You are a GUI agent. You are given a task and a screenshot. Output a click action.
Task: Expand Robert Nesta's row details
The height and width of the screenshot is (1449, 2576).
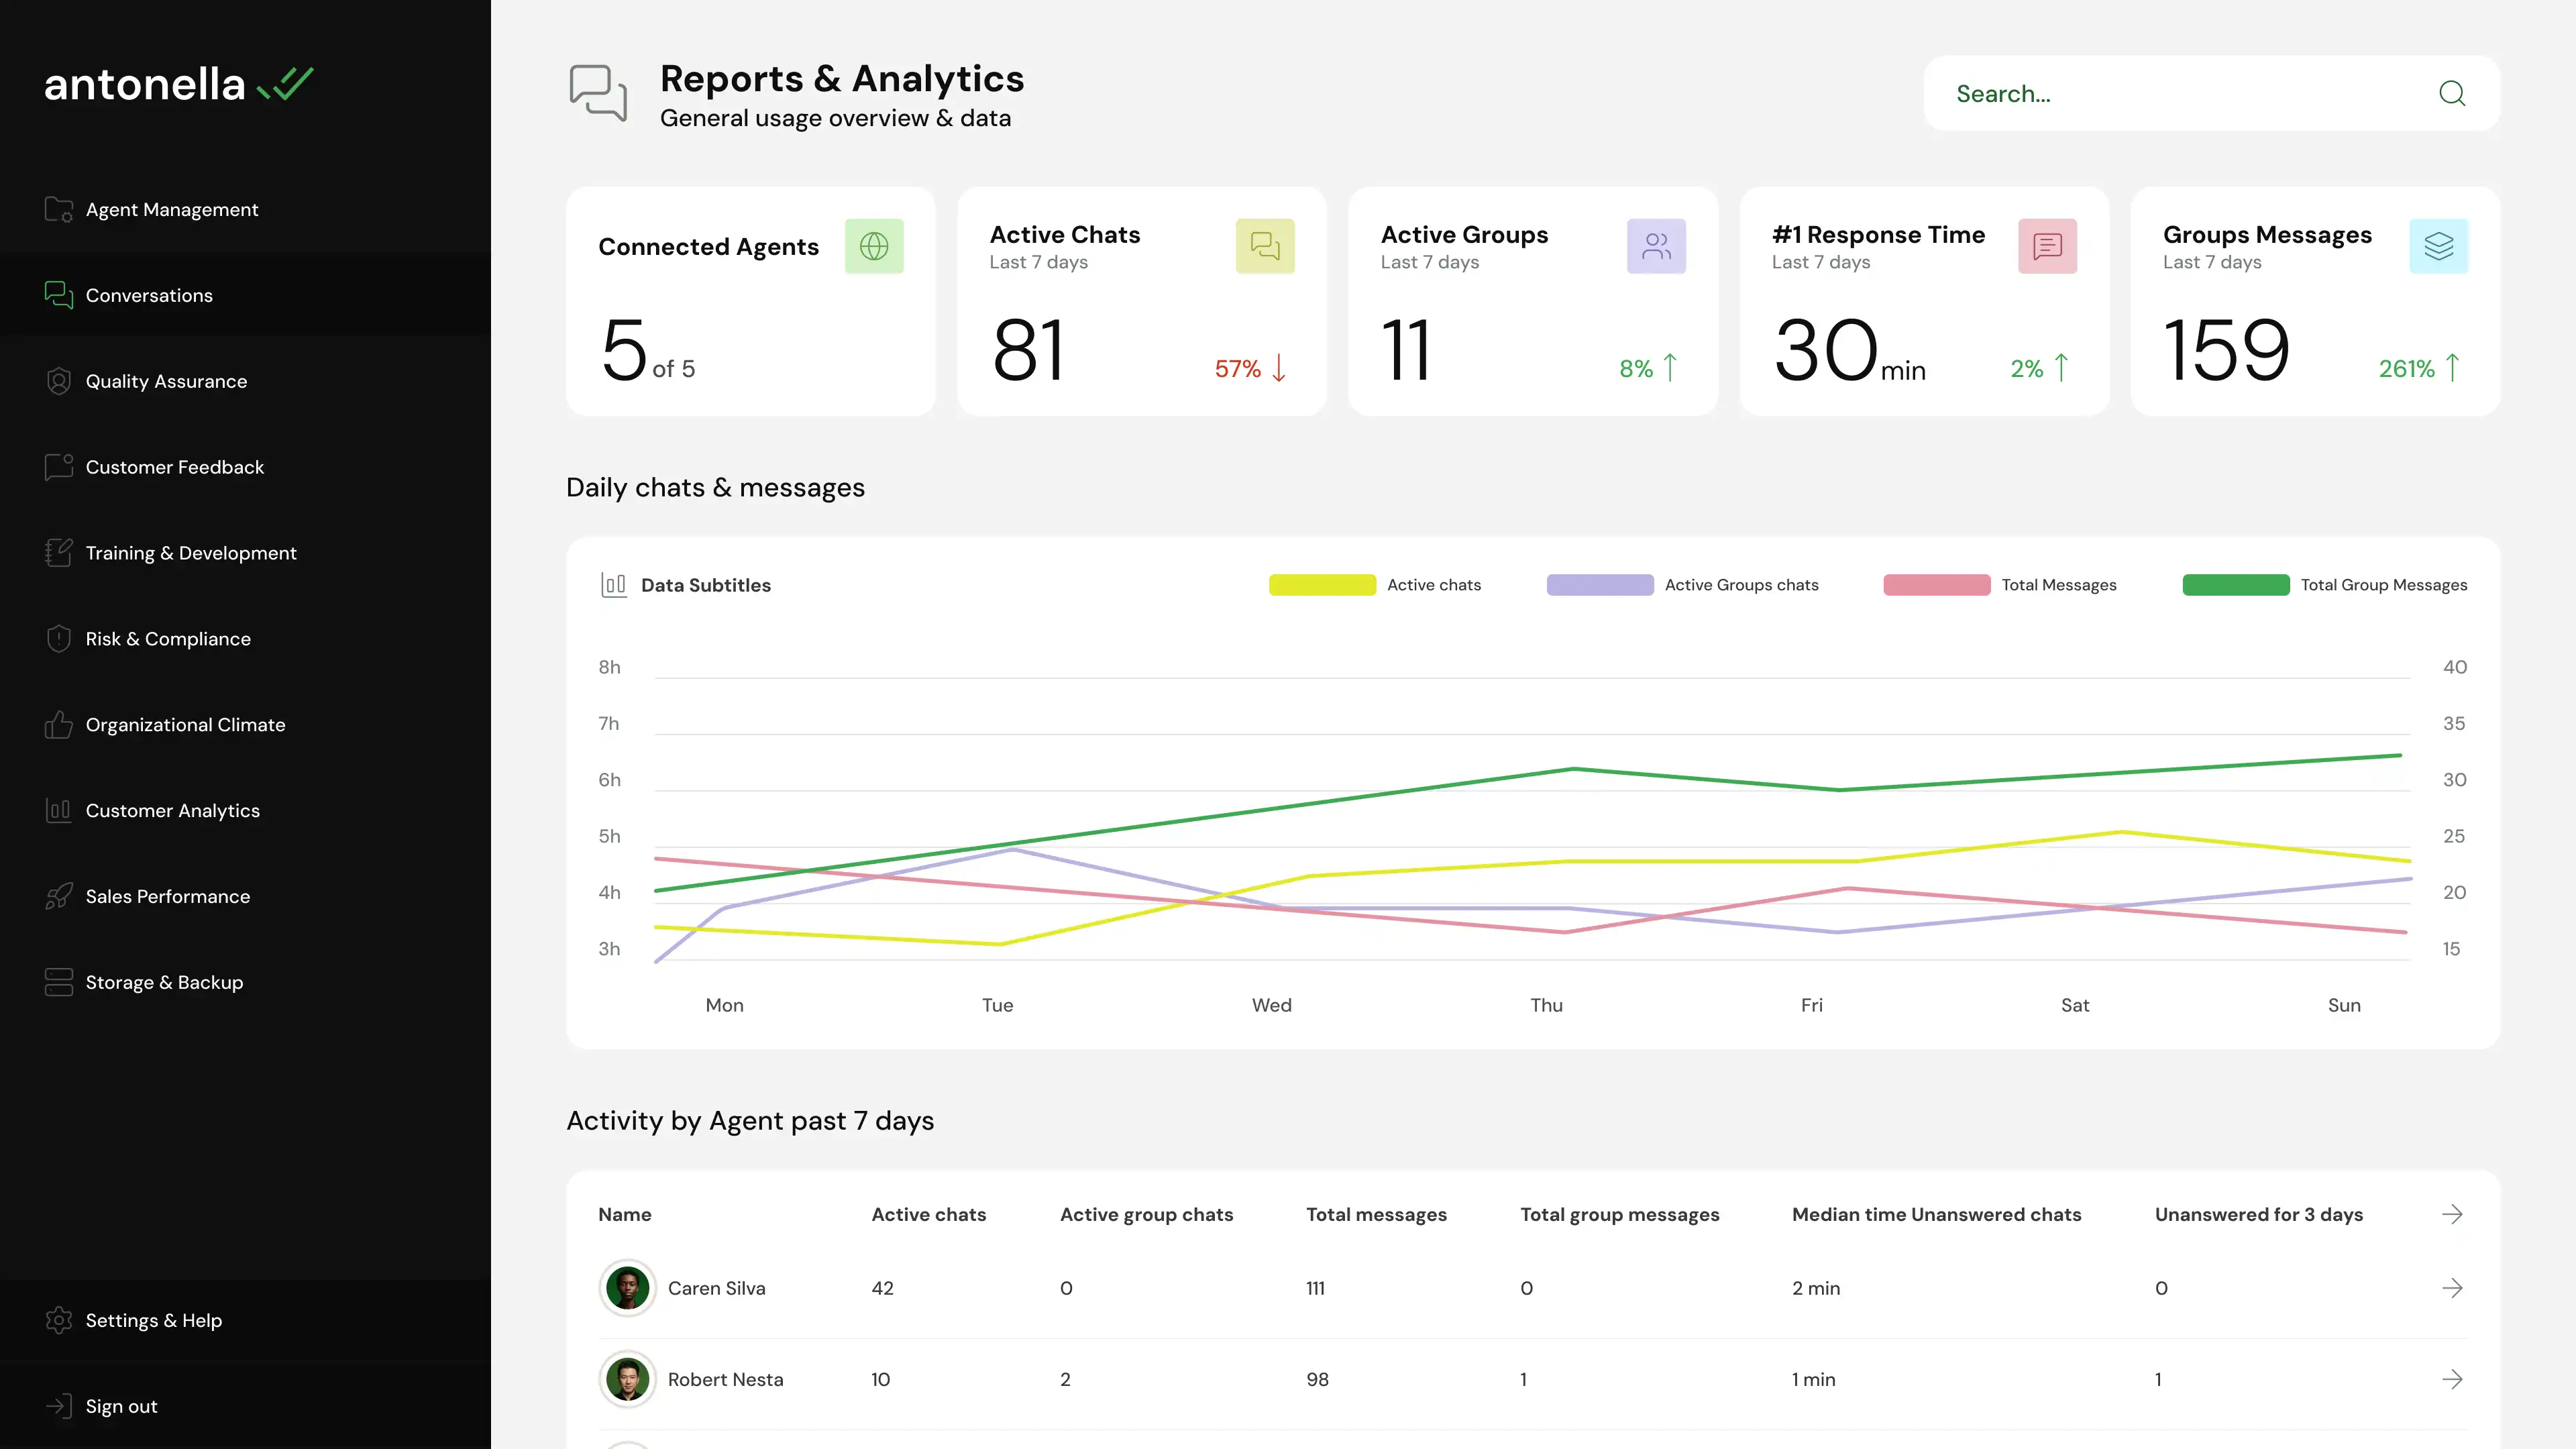[2453, 1379]
